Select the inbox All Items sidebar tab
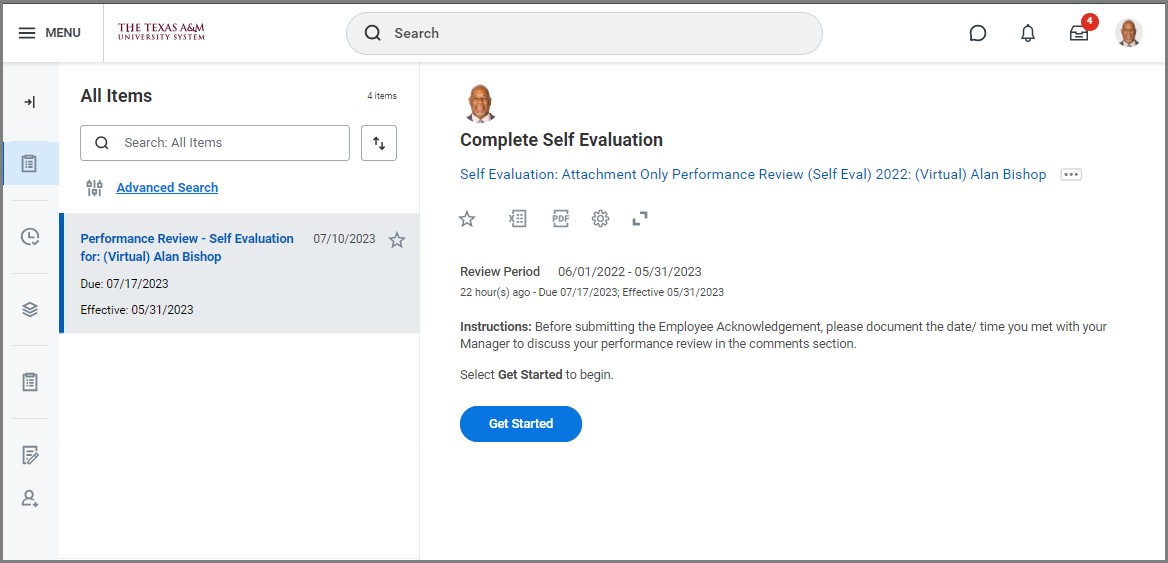 click(30, 163)
